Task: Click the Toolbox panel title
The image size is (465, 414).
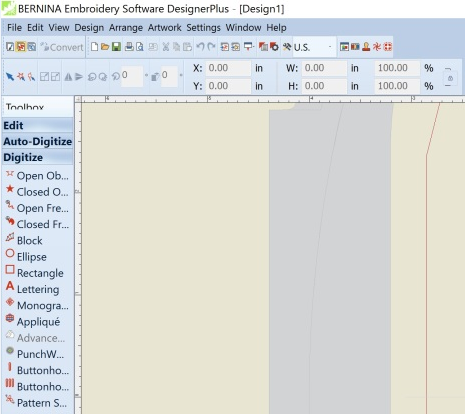Action: pyautogui.click(x=25, y=107)
